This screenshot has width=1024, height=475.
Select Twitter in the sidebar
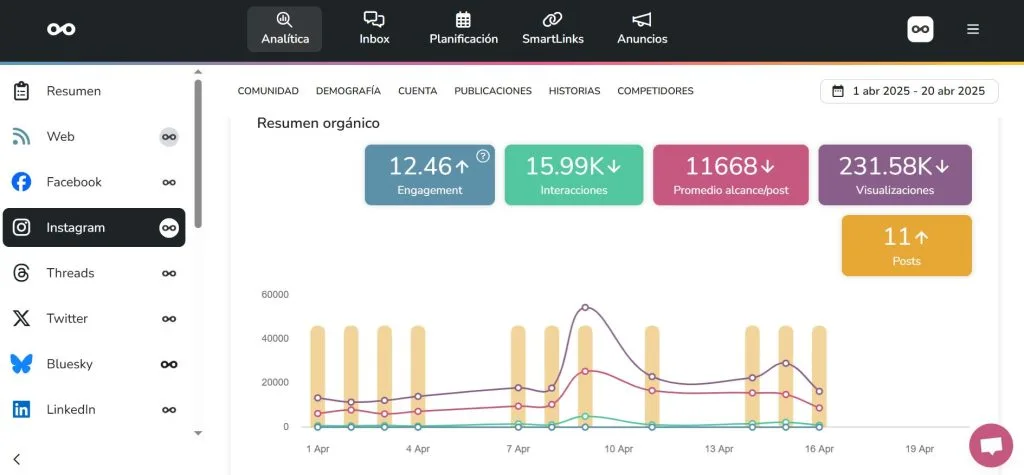[x=67, y=319]
